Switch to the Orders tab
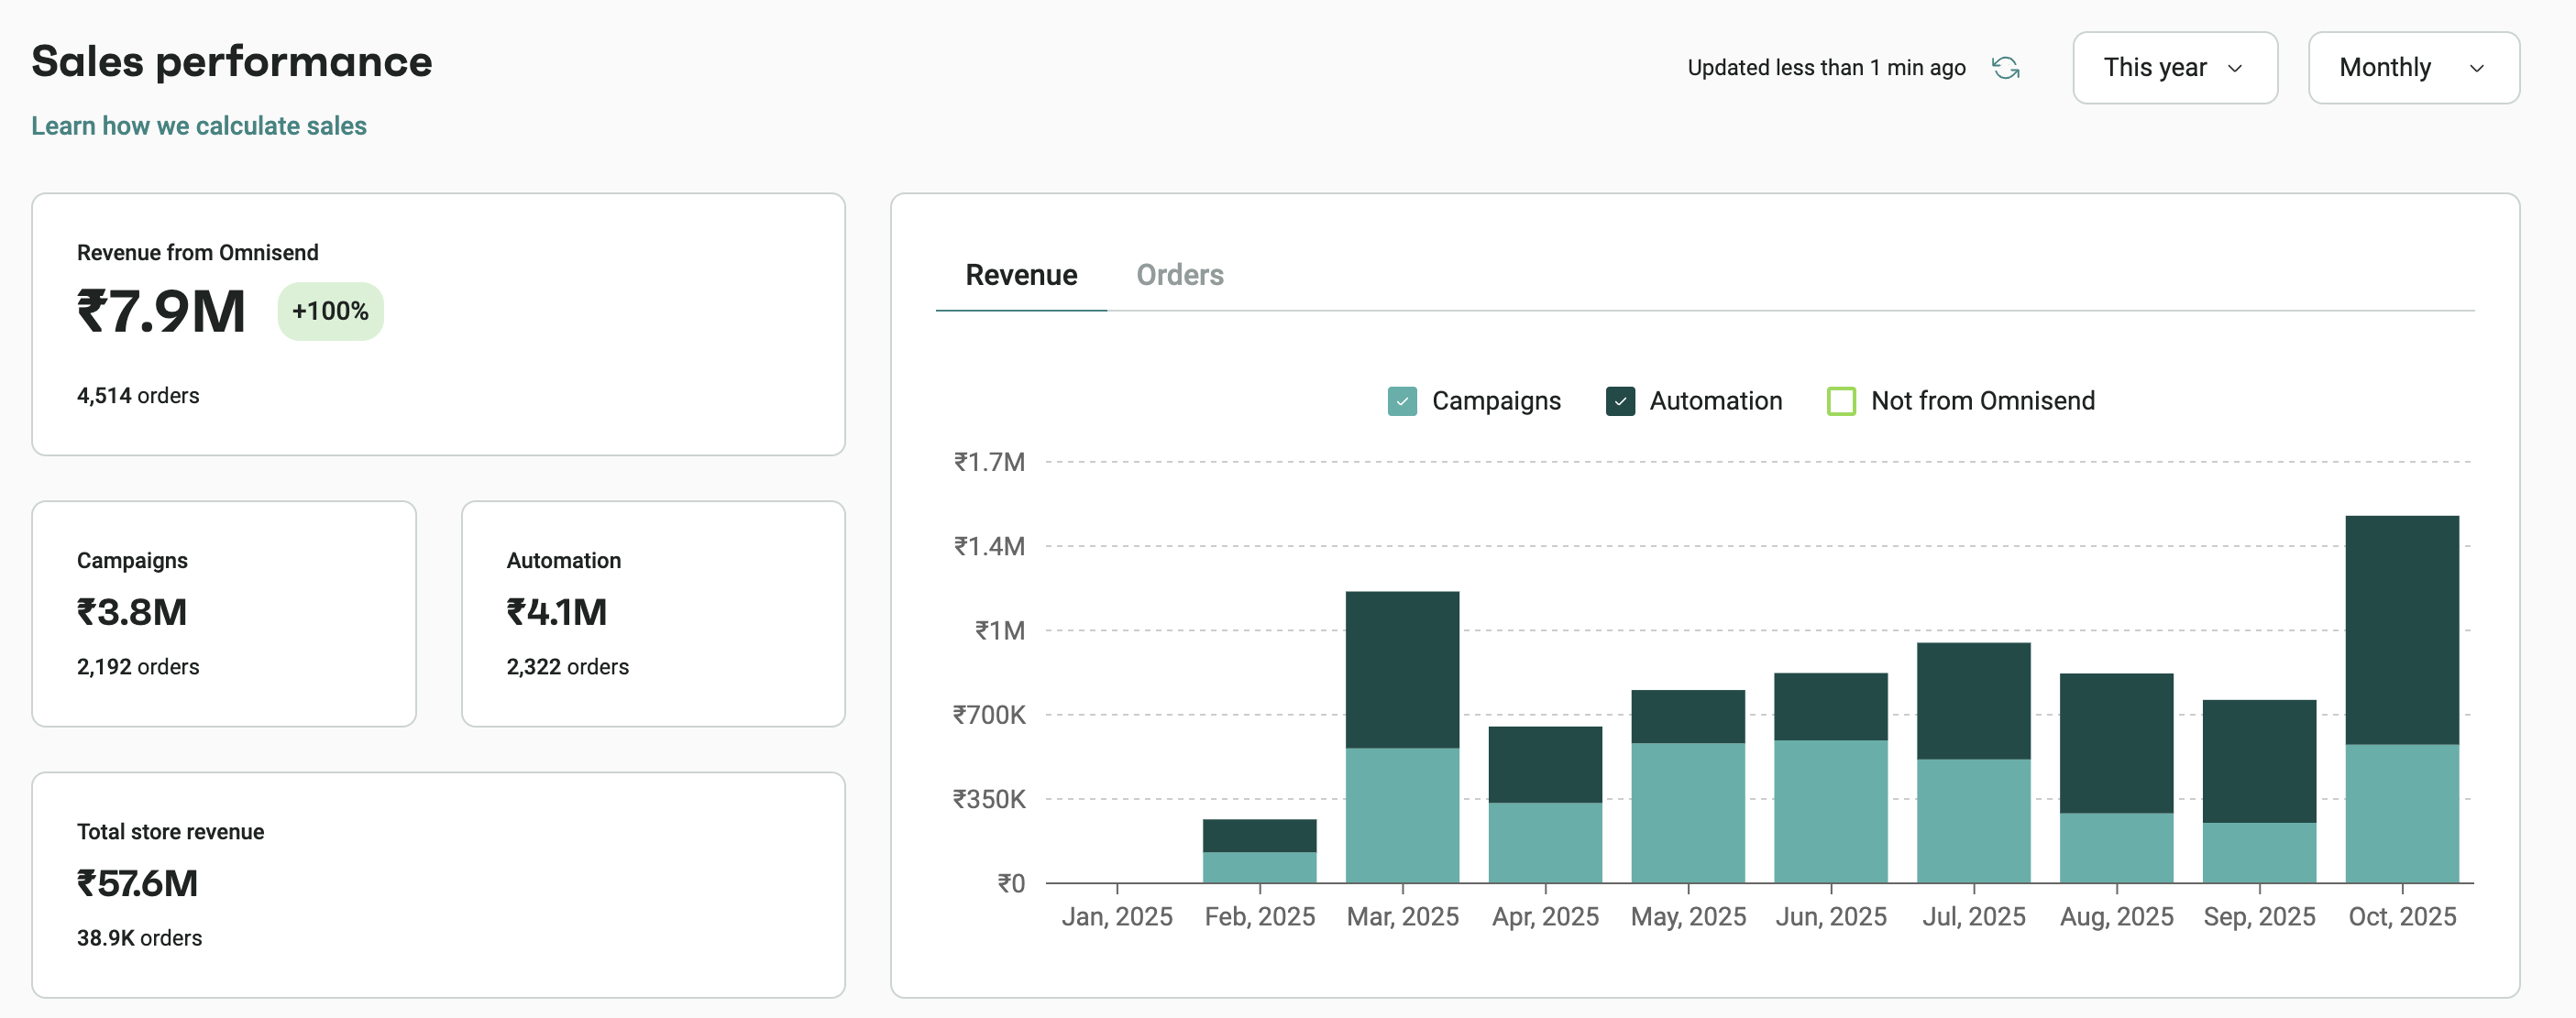 click(x=1180, y=275)
